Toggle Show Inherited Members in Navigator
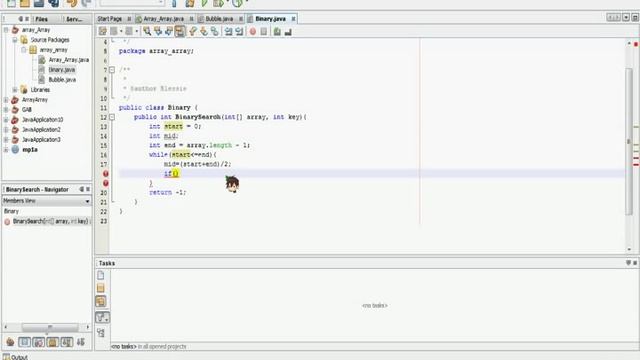Screen dimensions: 640x360 tap(10, 342)
